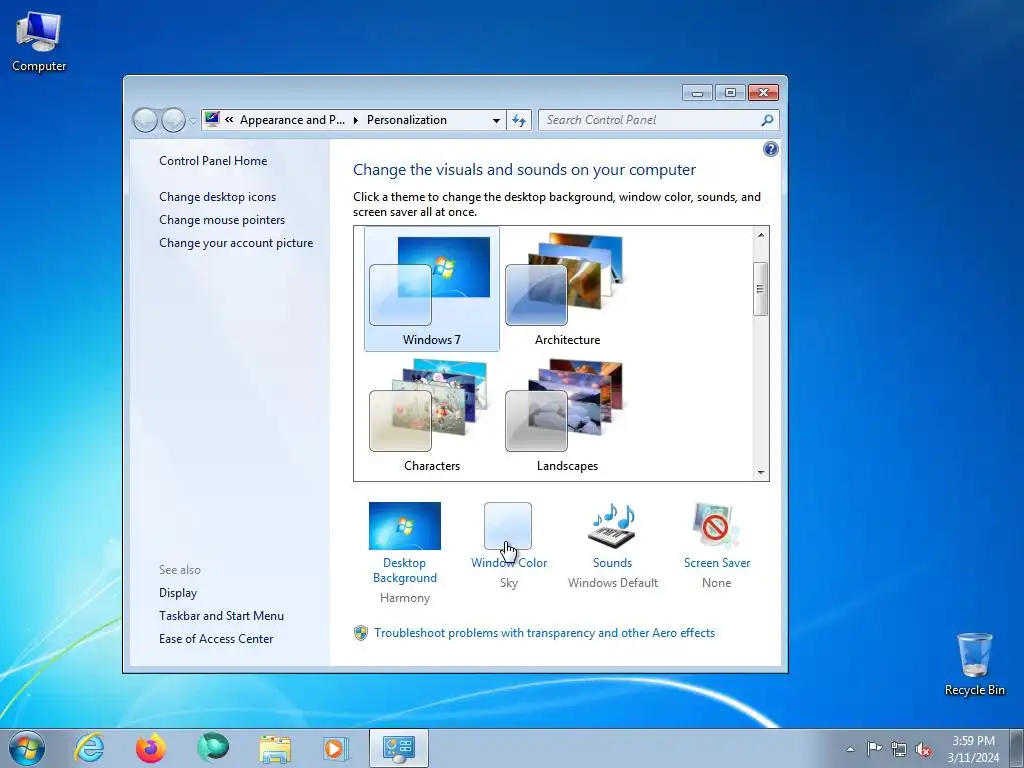
Task: Click the Control Panel taskbar button
Action: pos(398,748)
